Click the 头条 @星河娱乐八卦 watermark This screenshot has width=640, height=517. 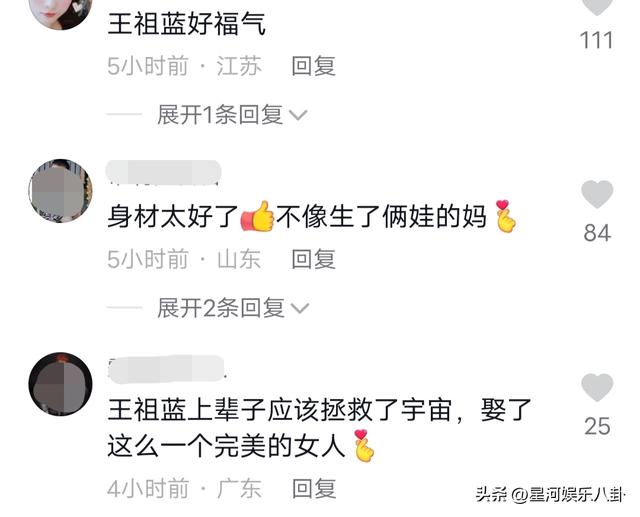[x=550, y=495]
